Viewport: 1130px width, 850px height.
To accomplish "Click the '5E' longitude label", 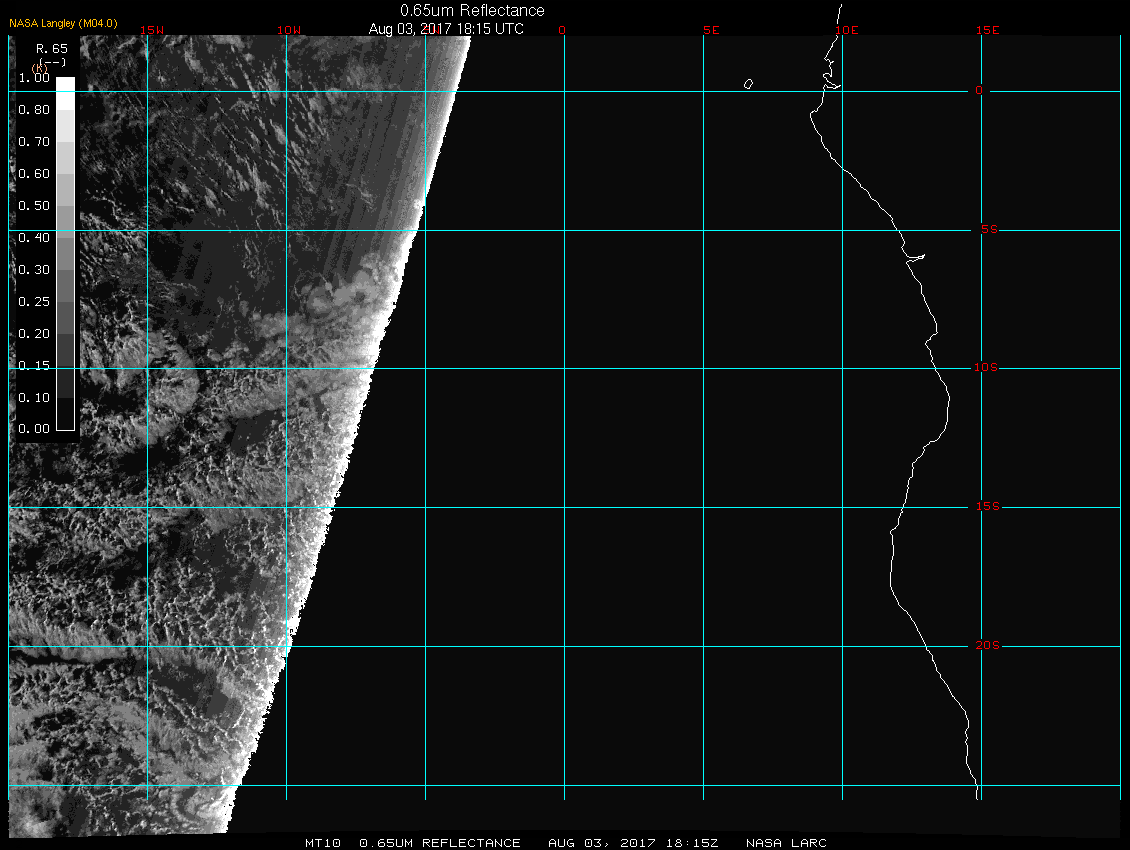I will coord(711,30).
